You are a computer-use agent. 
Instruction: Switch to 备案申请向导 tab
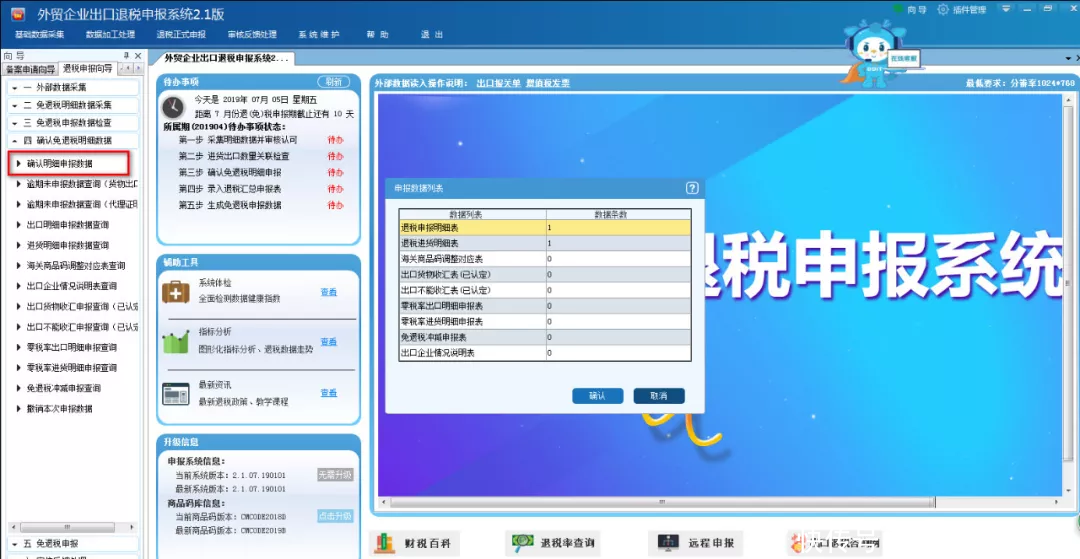click(x=29, y=69)
